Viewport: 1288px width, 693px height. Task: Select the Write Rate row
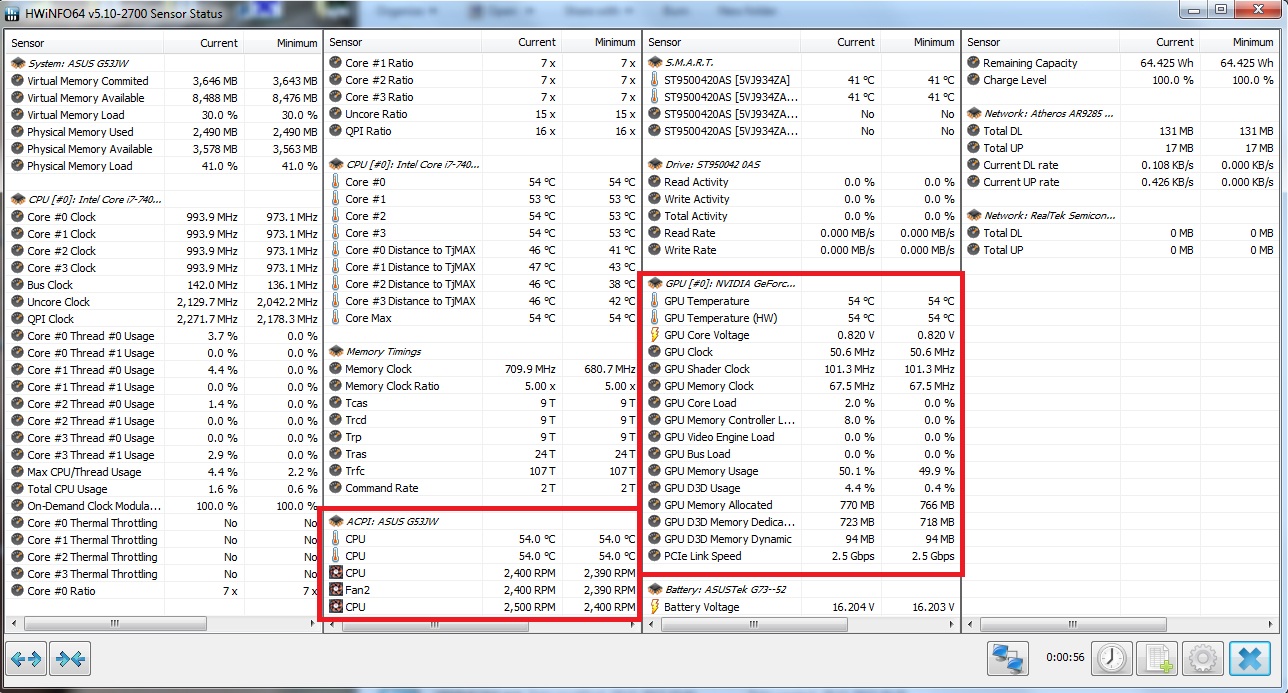tap(802, 250)
